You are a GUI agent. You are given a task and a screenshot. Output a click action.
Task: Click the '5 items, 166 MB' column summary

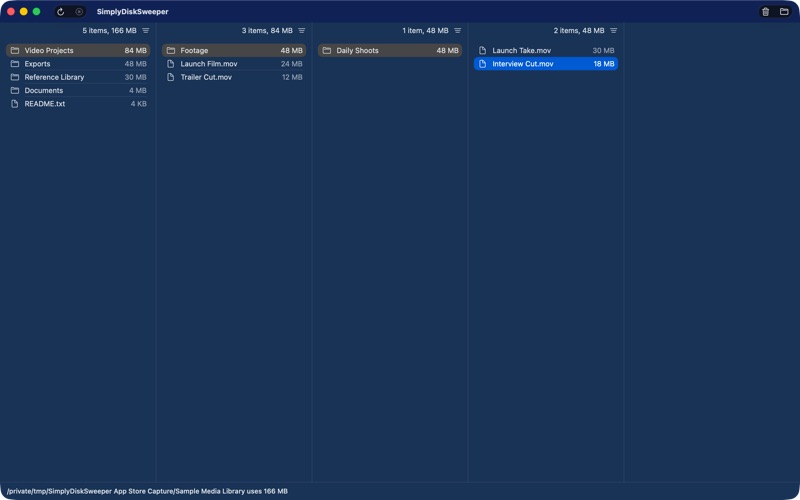[110, 31]
